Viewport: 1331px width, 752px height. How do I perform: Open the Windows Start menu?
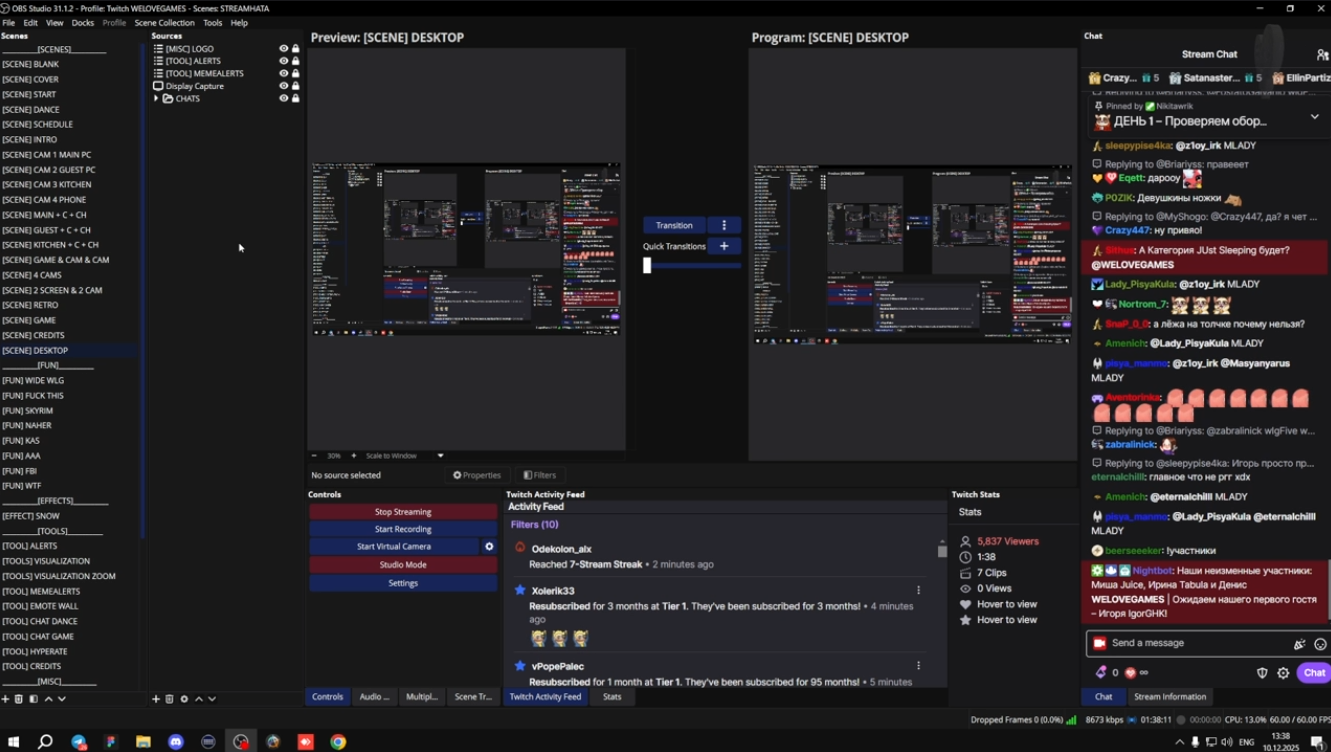click(x=13, y=742)
